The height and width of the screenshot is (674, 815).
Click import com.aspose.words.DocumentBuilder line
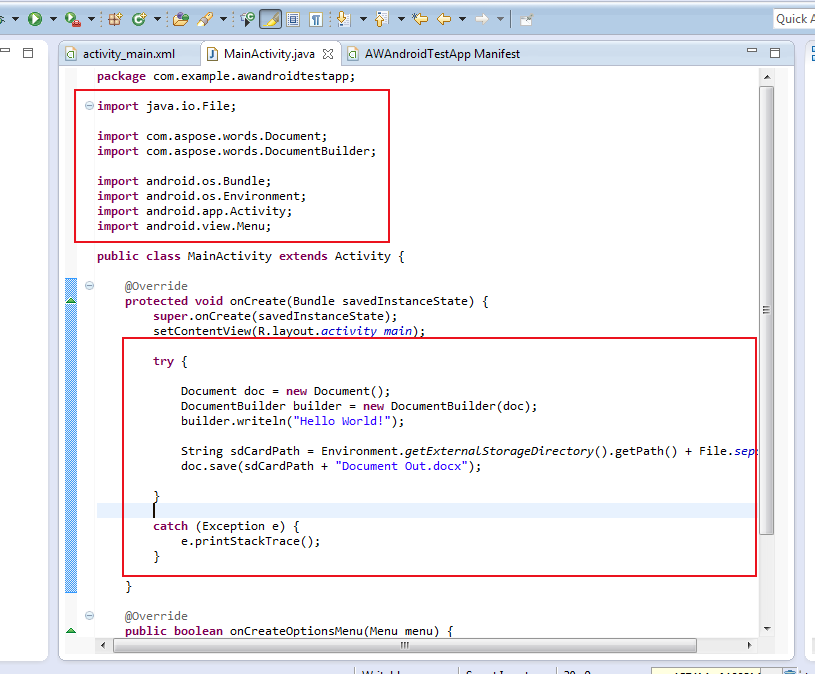(236, 151)
